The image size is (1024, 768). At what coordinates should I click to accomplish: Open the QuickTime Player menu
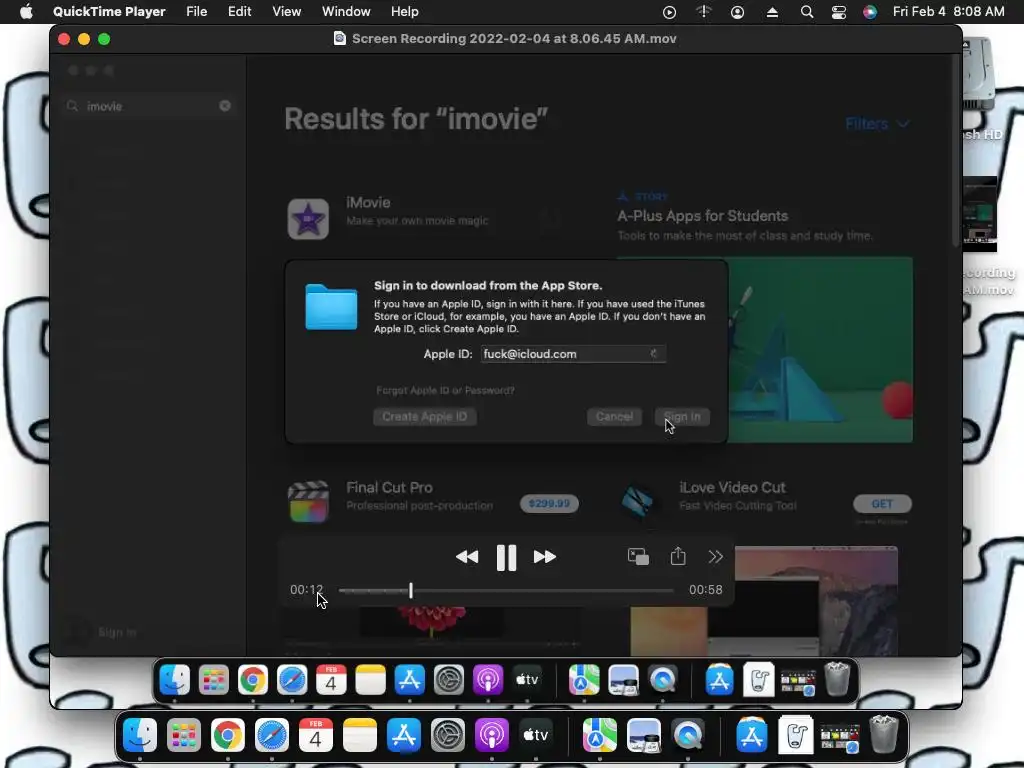click(109, 12)
